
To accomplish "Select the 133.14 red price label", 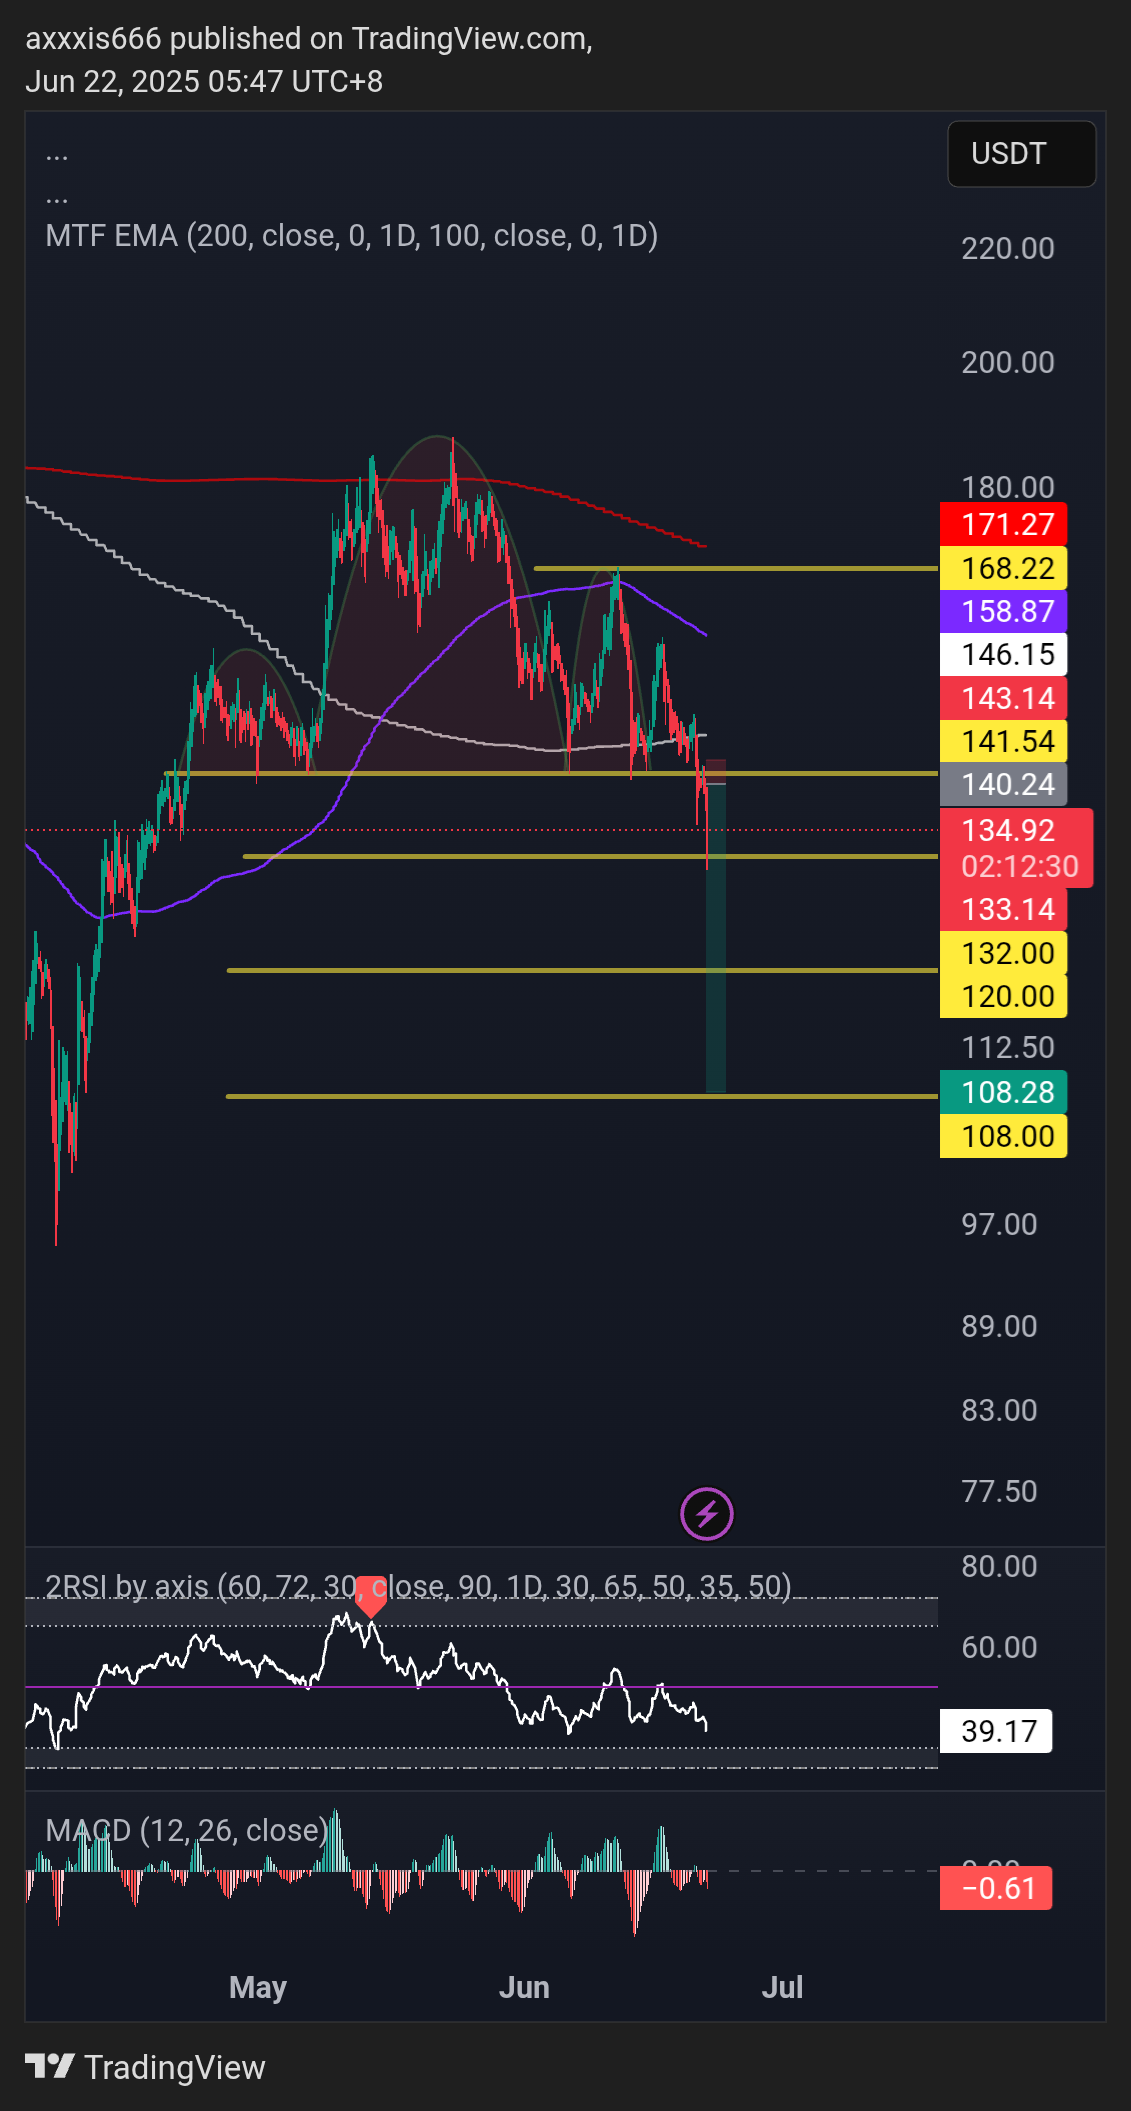I will tap(1004, 909).
